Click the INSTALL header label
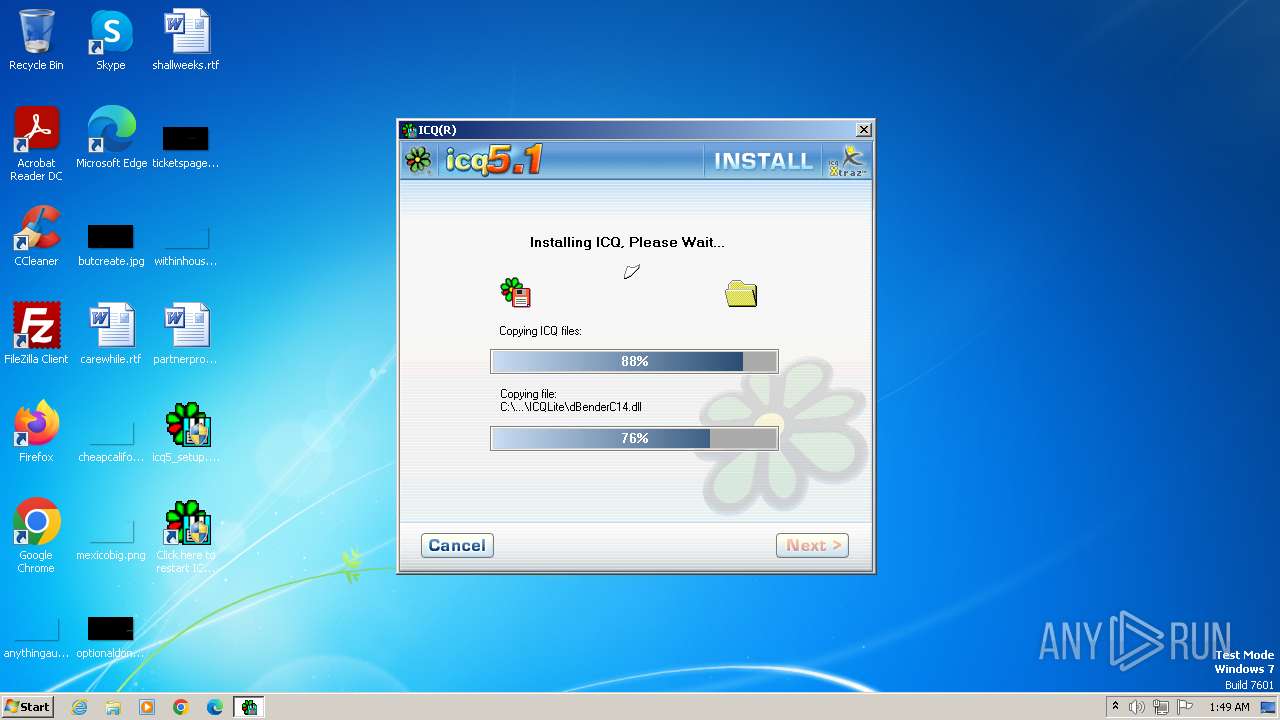 pos(763,161)
